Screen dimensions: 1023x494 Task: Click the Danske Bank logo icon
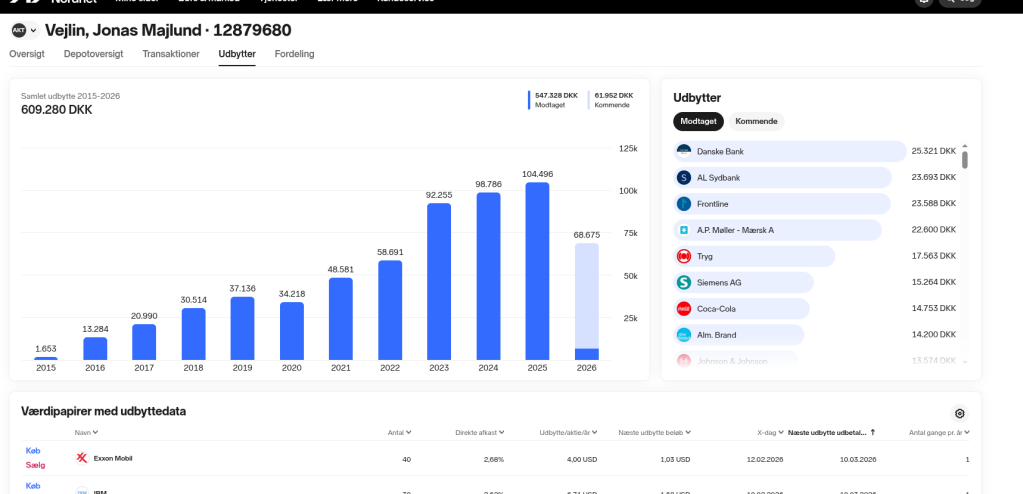pyautogui.click(x=684, y=151)
